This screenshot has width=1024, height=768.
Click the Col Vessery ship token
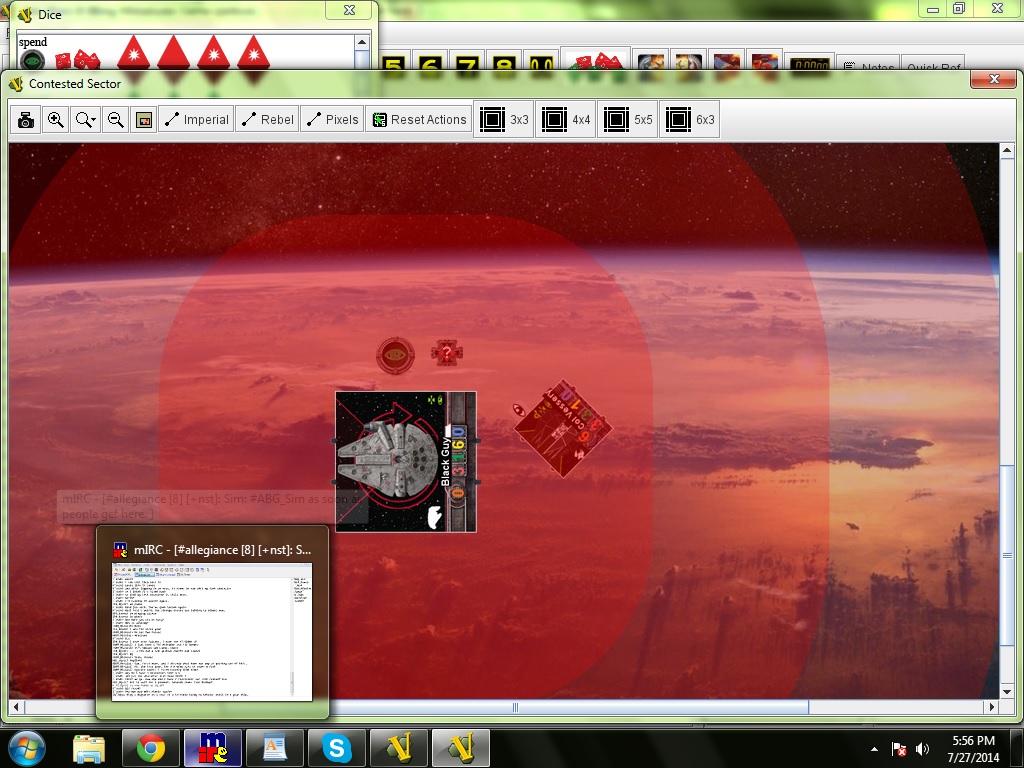(x=563, y=427)
